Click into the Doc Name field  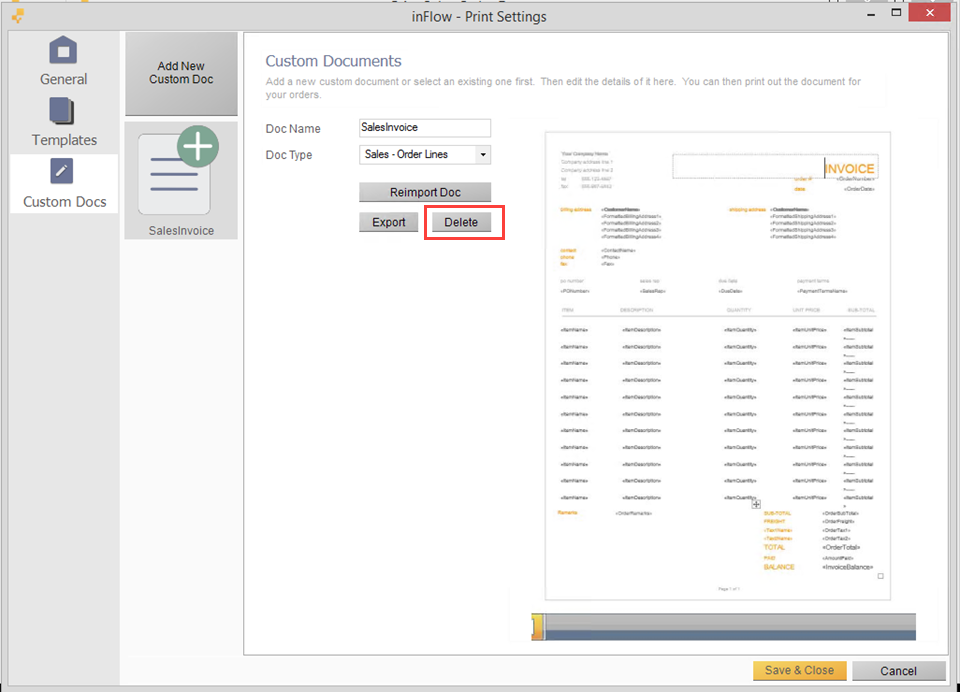[x=425, y=127]
